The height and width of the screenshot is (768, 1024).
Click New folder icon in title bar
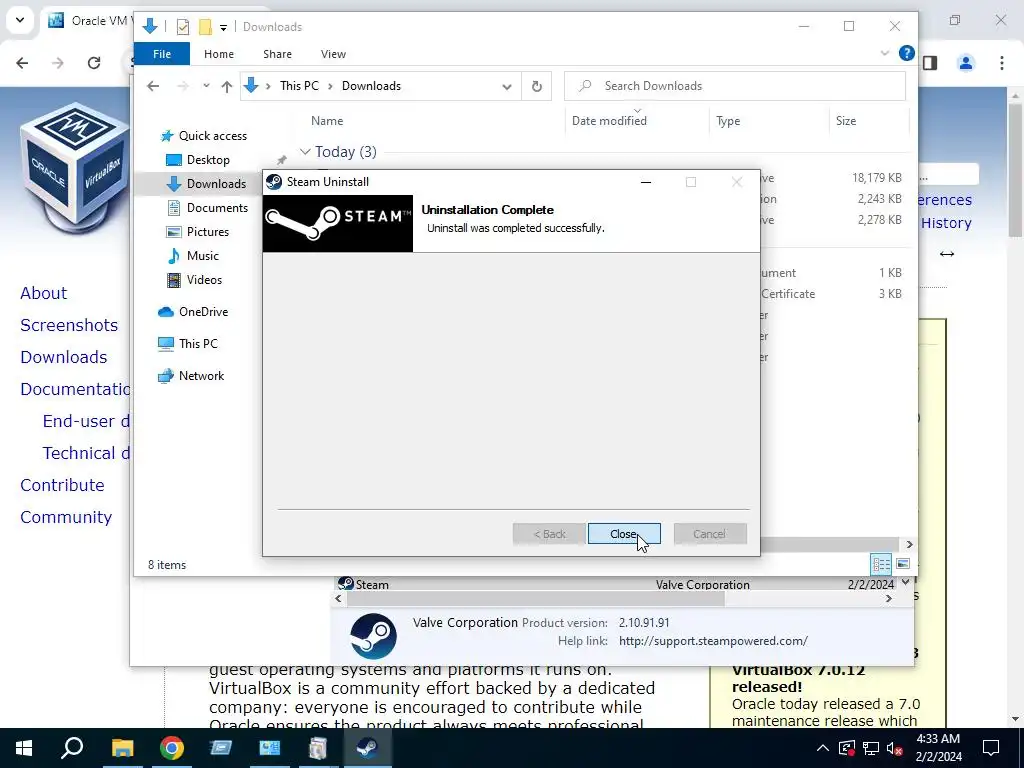tap(205, 27)
